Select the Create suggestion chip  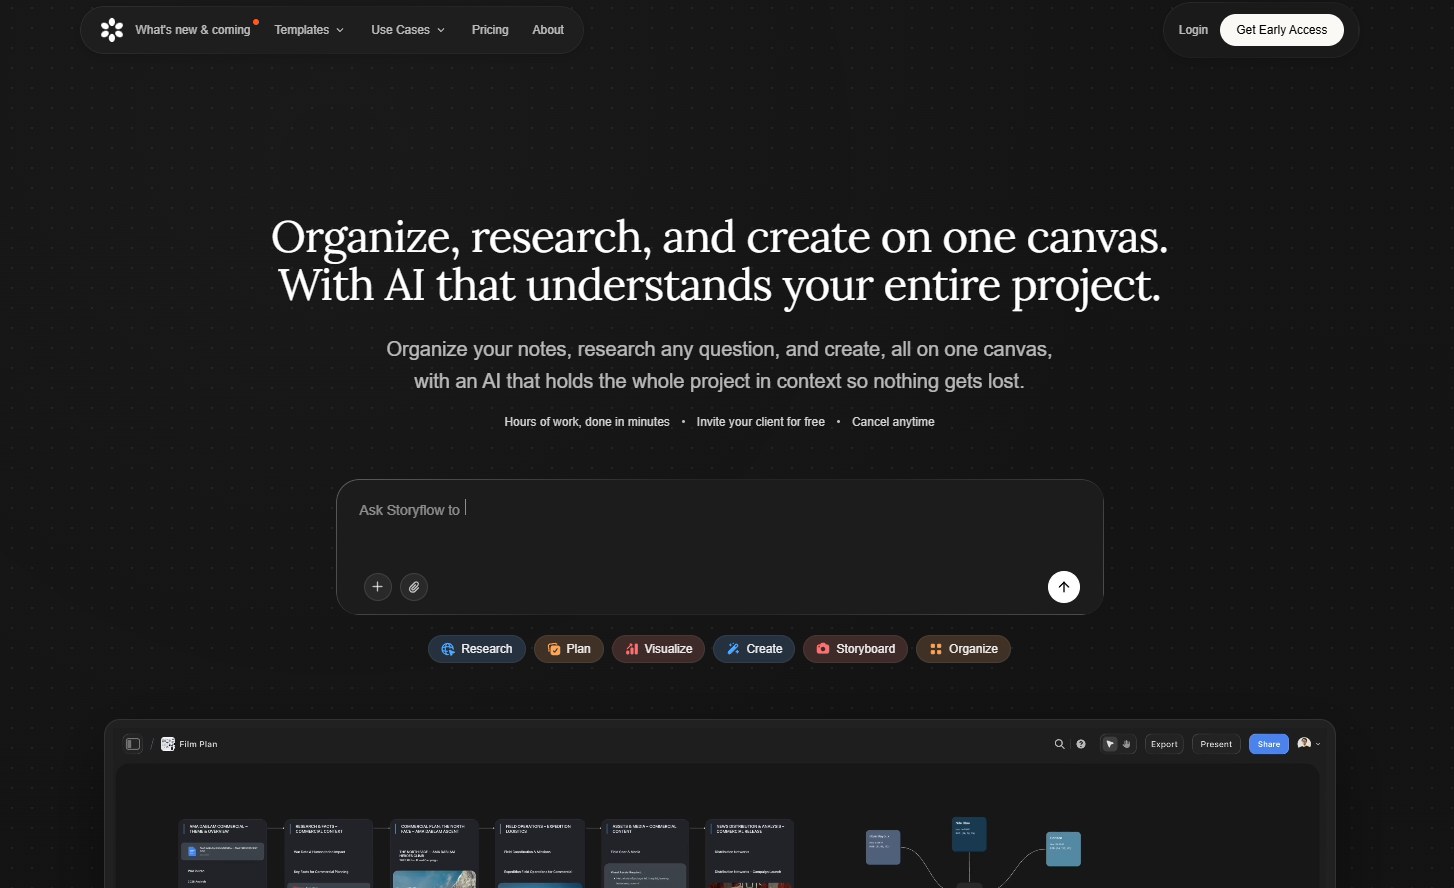(754, 649)
